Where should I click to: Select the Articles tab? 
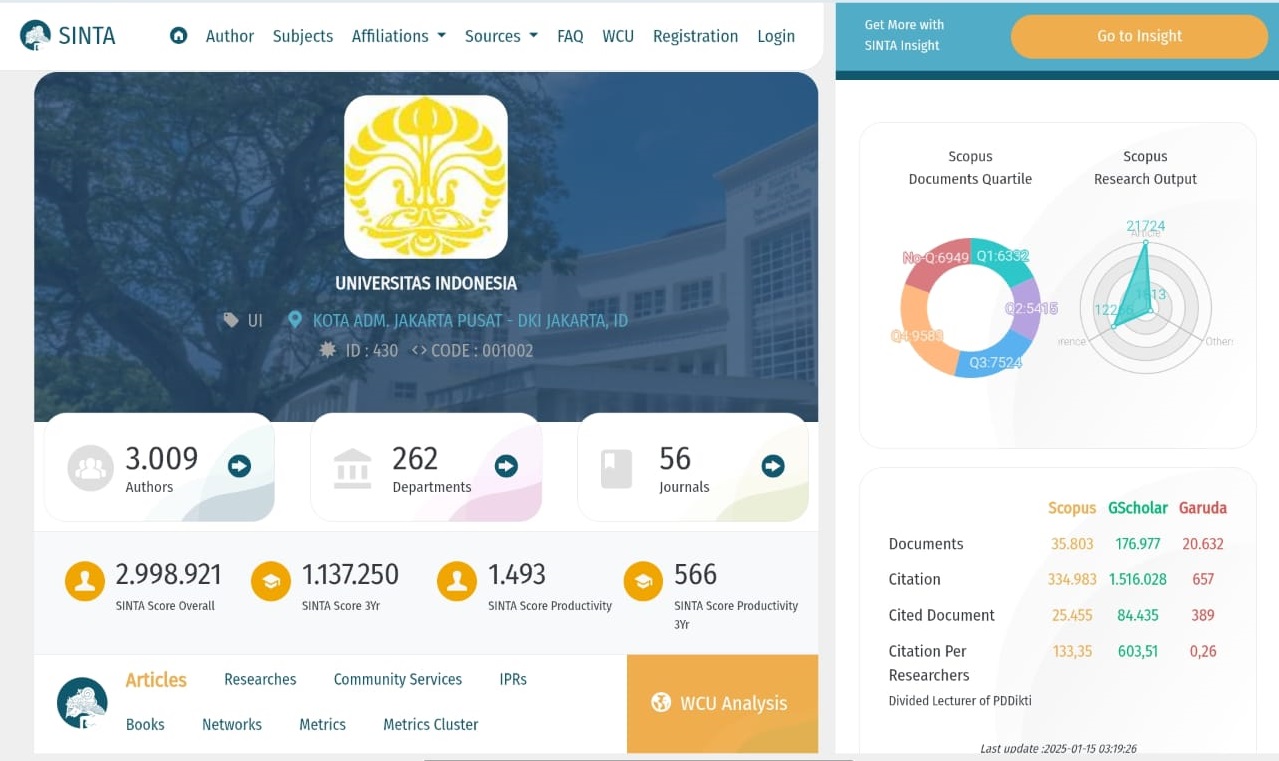pyautogui.click(x=156, y=680)
